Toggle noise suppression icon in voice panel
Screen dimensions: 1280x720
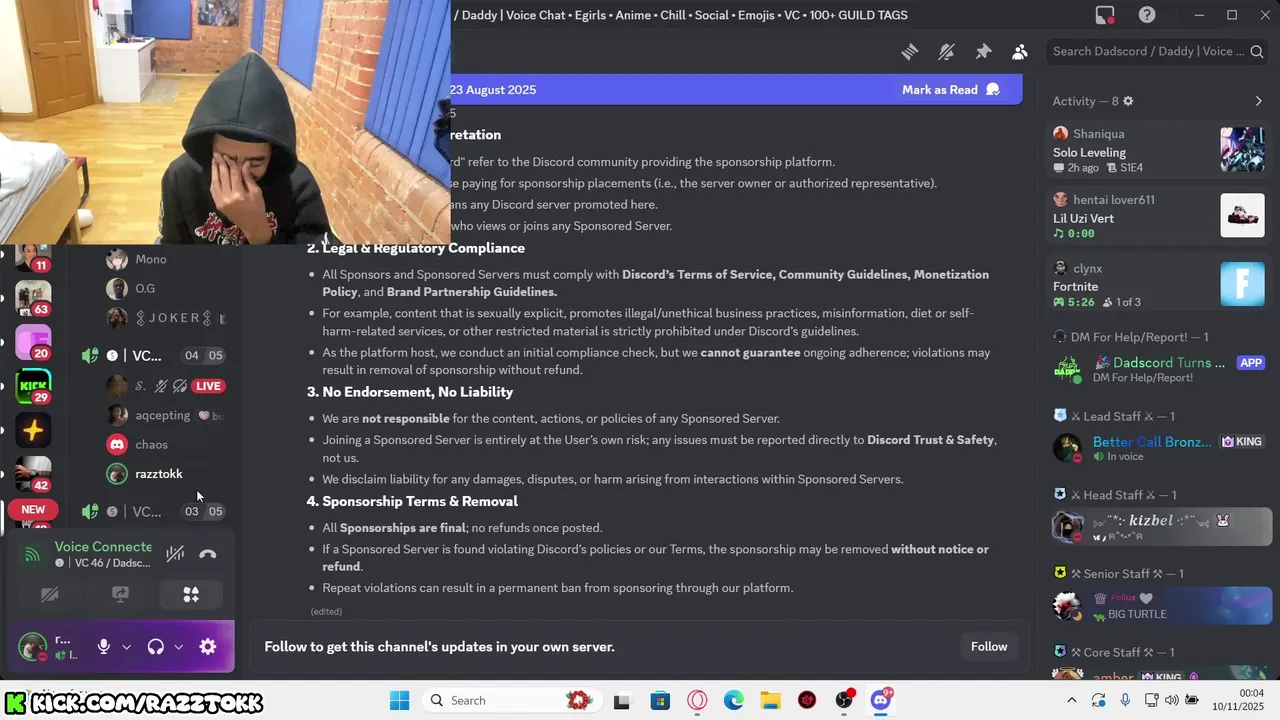[x=175, y=554]
